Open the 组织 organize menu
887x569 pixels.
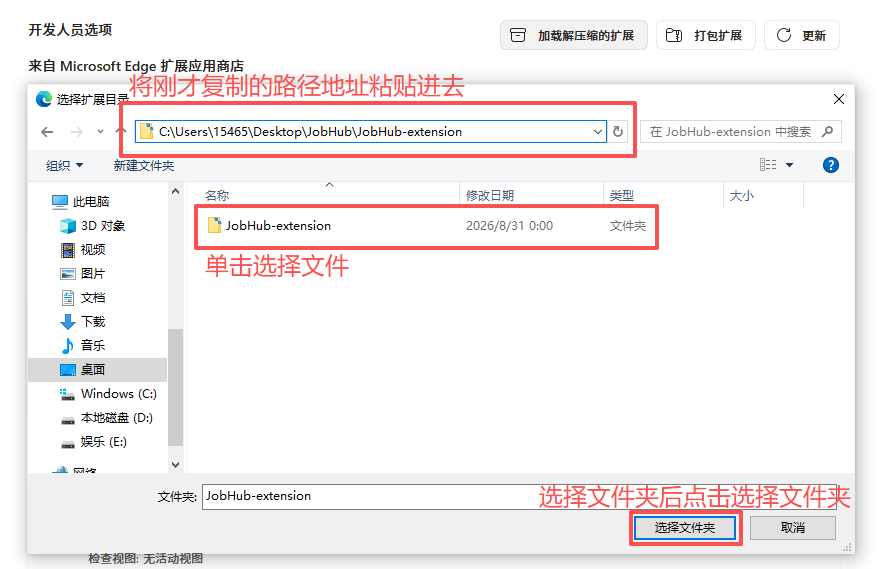(x=64, y=166)
